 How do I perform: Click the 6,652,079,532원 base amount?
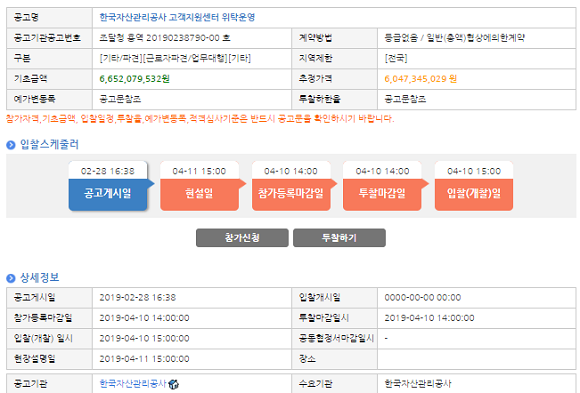click(x=135, y=79)
